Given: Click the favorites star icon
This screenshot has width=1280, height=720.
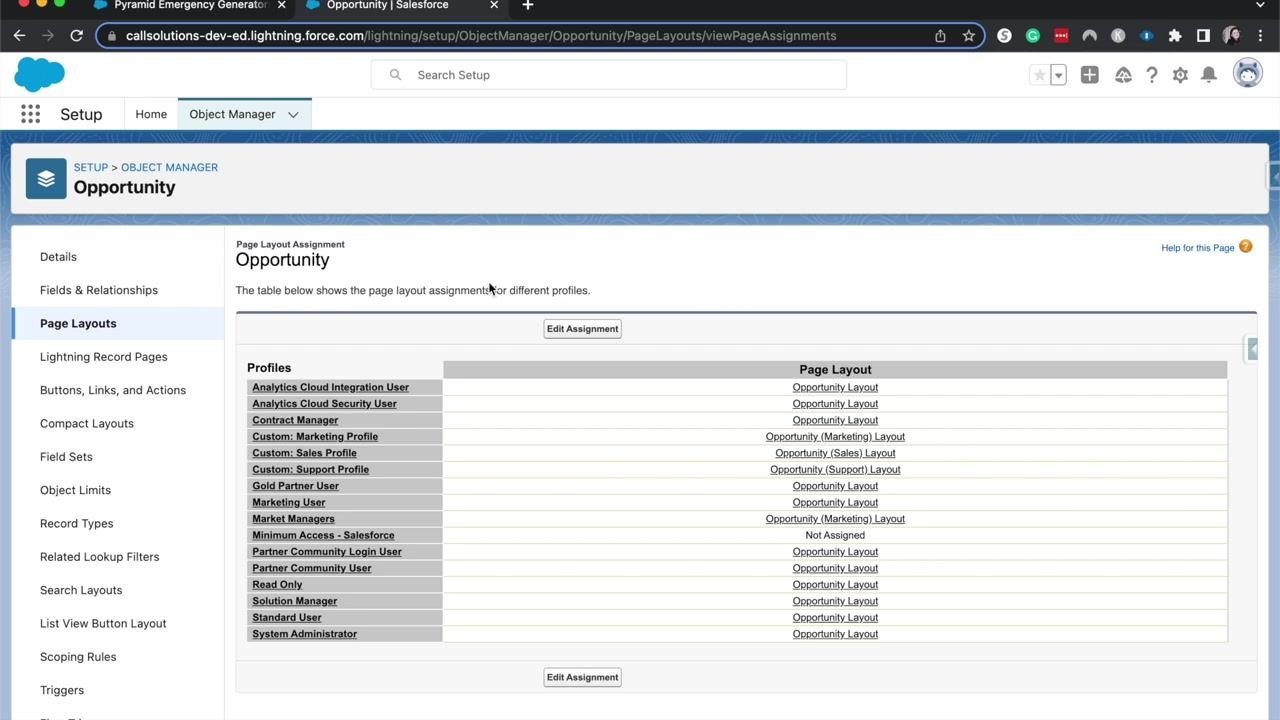Looking at the screenshot, I should pos(1040,75).
